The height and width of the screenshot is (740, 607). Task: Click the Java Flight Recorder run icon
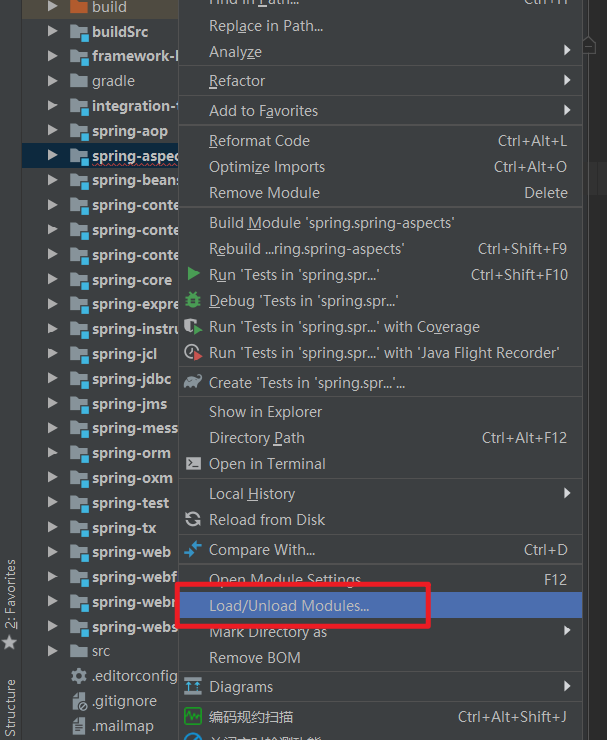193,353
